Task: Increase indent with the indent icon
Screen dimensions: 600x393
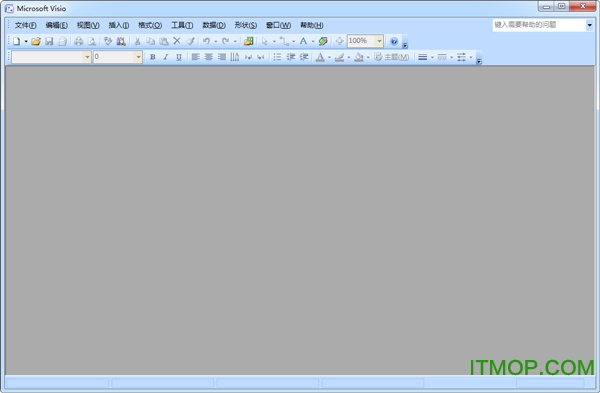Action: (x=304, y=57)
